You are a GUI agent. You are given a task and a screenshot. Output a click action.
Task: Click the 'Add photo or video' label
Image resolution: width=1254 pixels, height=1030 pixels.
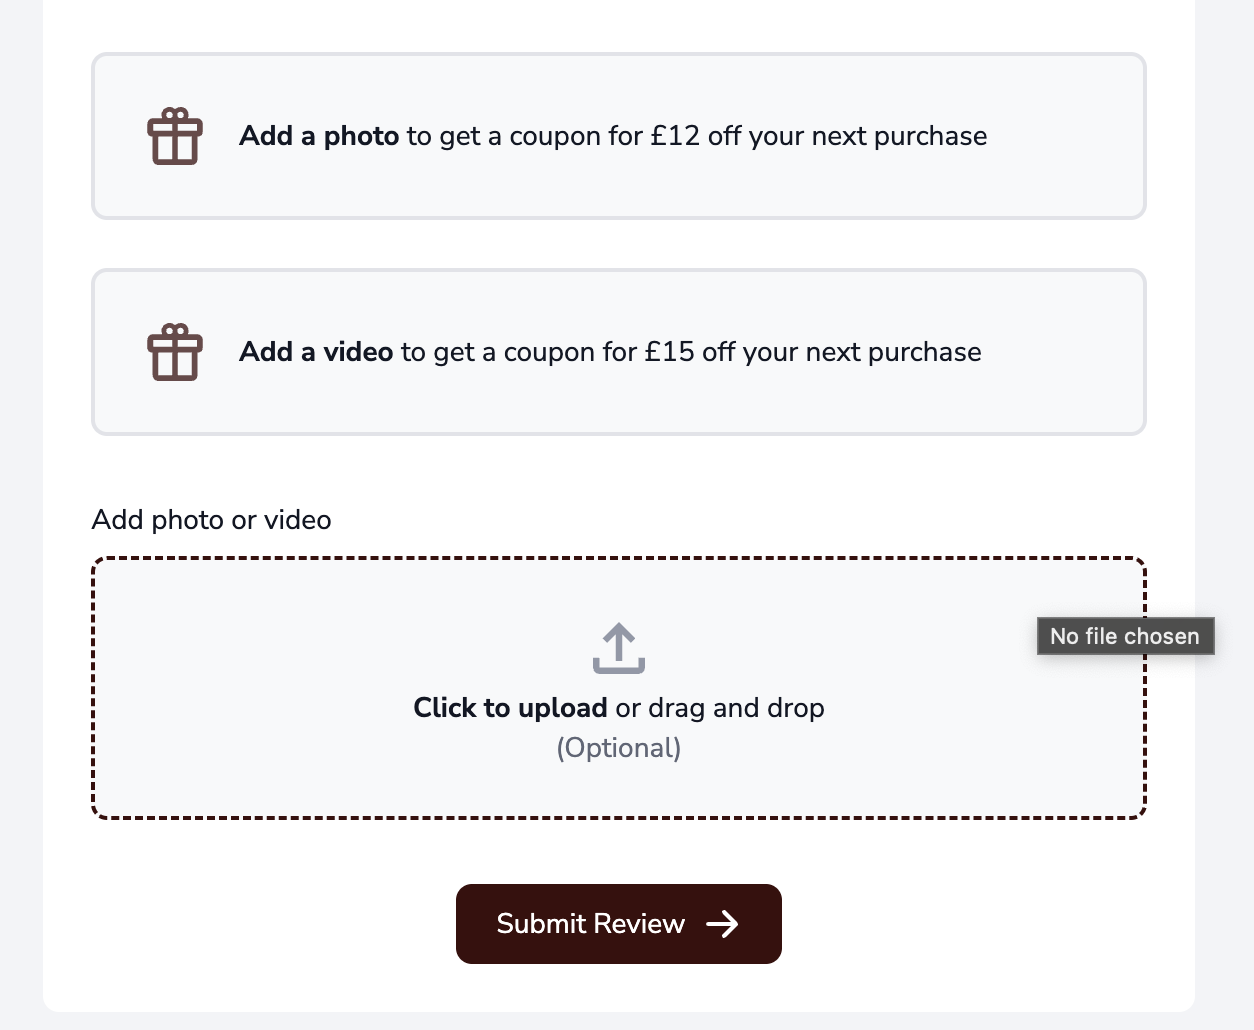(x=211, y=520)
